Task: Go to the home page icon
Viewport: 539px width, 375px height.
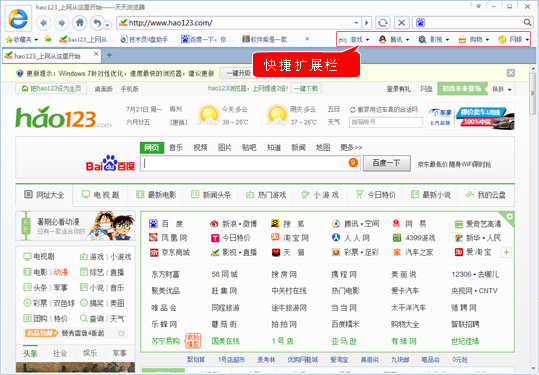Action: point(80,23)
